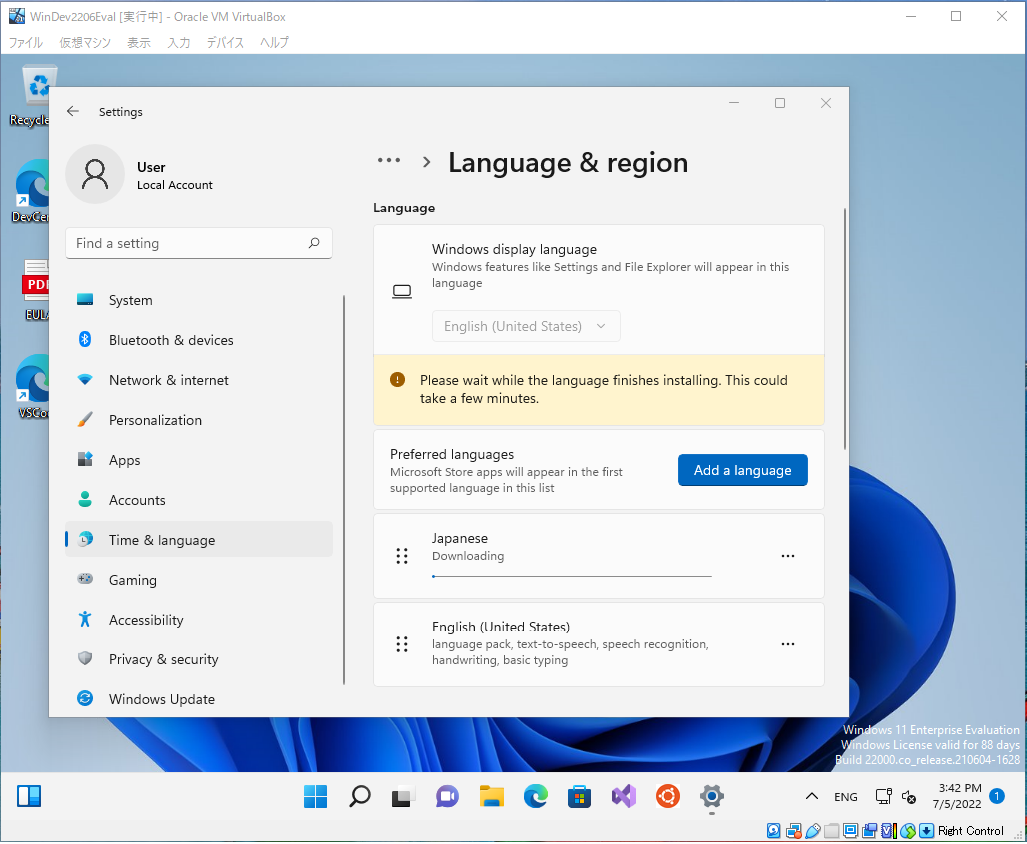
Task: Click the Windows display language heading
Action: point(514,249)
